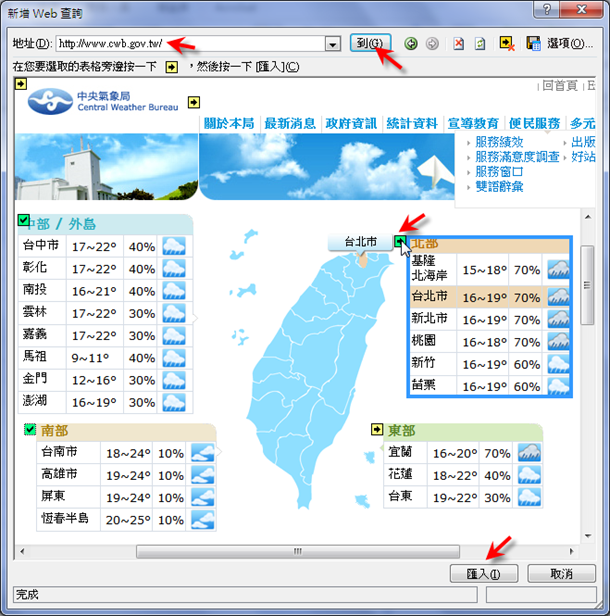Open the 選項(O) options button
The height and width of the screenshot is (616, 610).
(x=570, y=43)
